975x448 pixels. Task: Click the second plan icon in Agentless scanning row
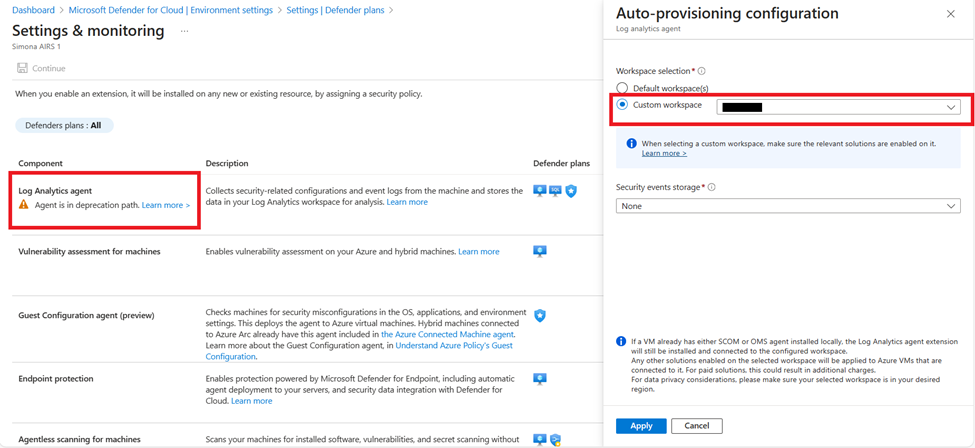tap(555, 440)
